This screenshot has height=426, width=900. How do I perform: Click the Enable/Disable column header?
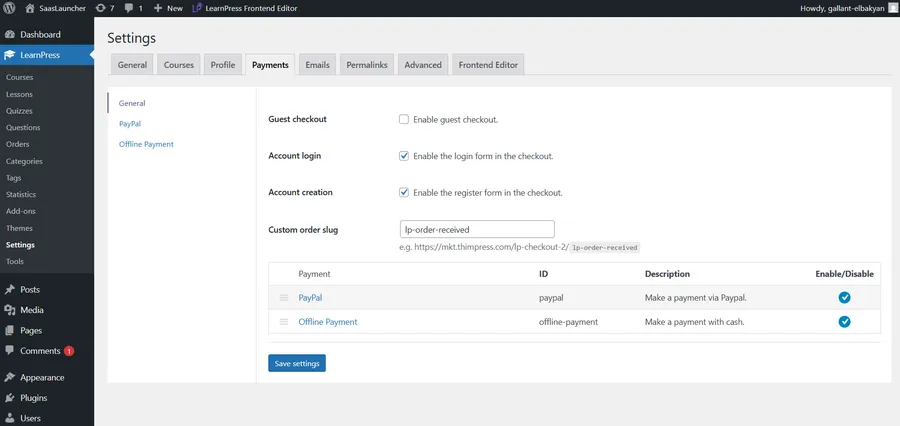click(x=844, y=274)
